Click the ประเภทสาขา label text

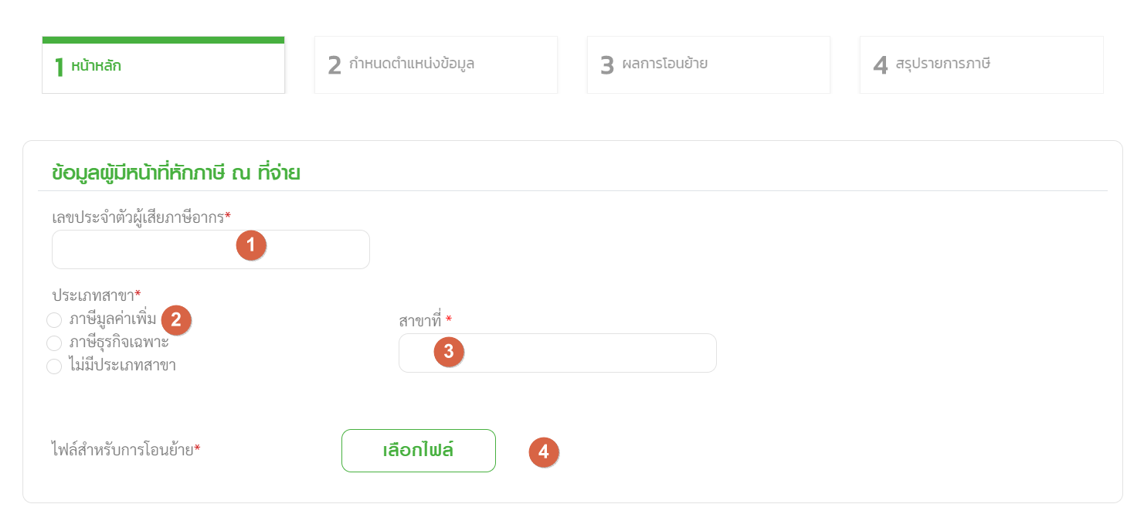point(96,295)
